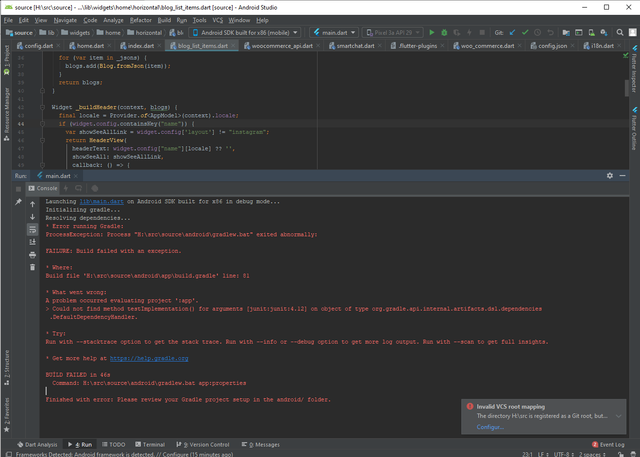Open the File menu
Screen dimensions: 640x457
pos(8,20)
